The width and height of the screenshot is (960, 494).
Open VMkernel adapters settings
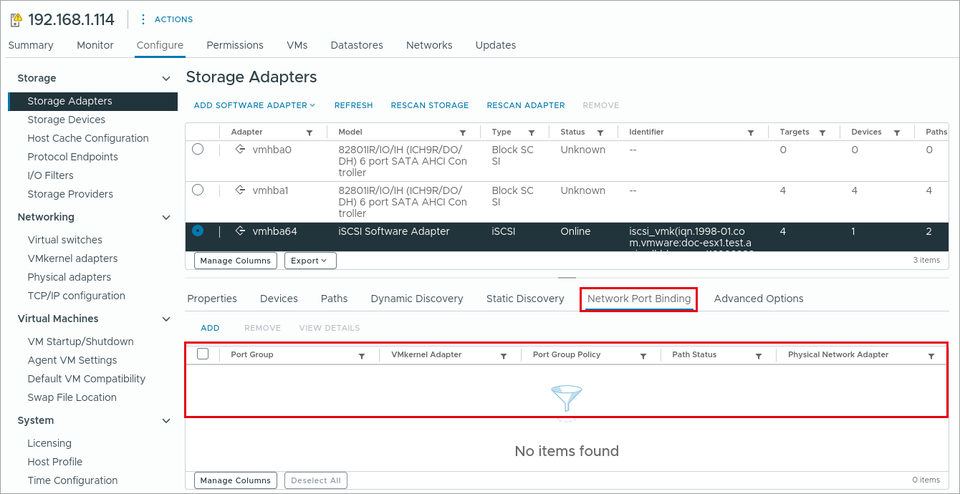click(x=72, y=259)
